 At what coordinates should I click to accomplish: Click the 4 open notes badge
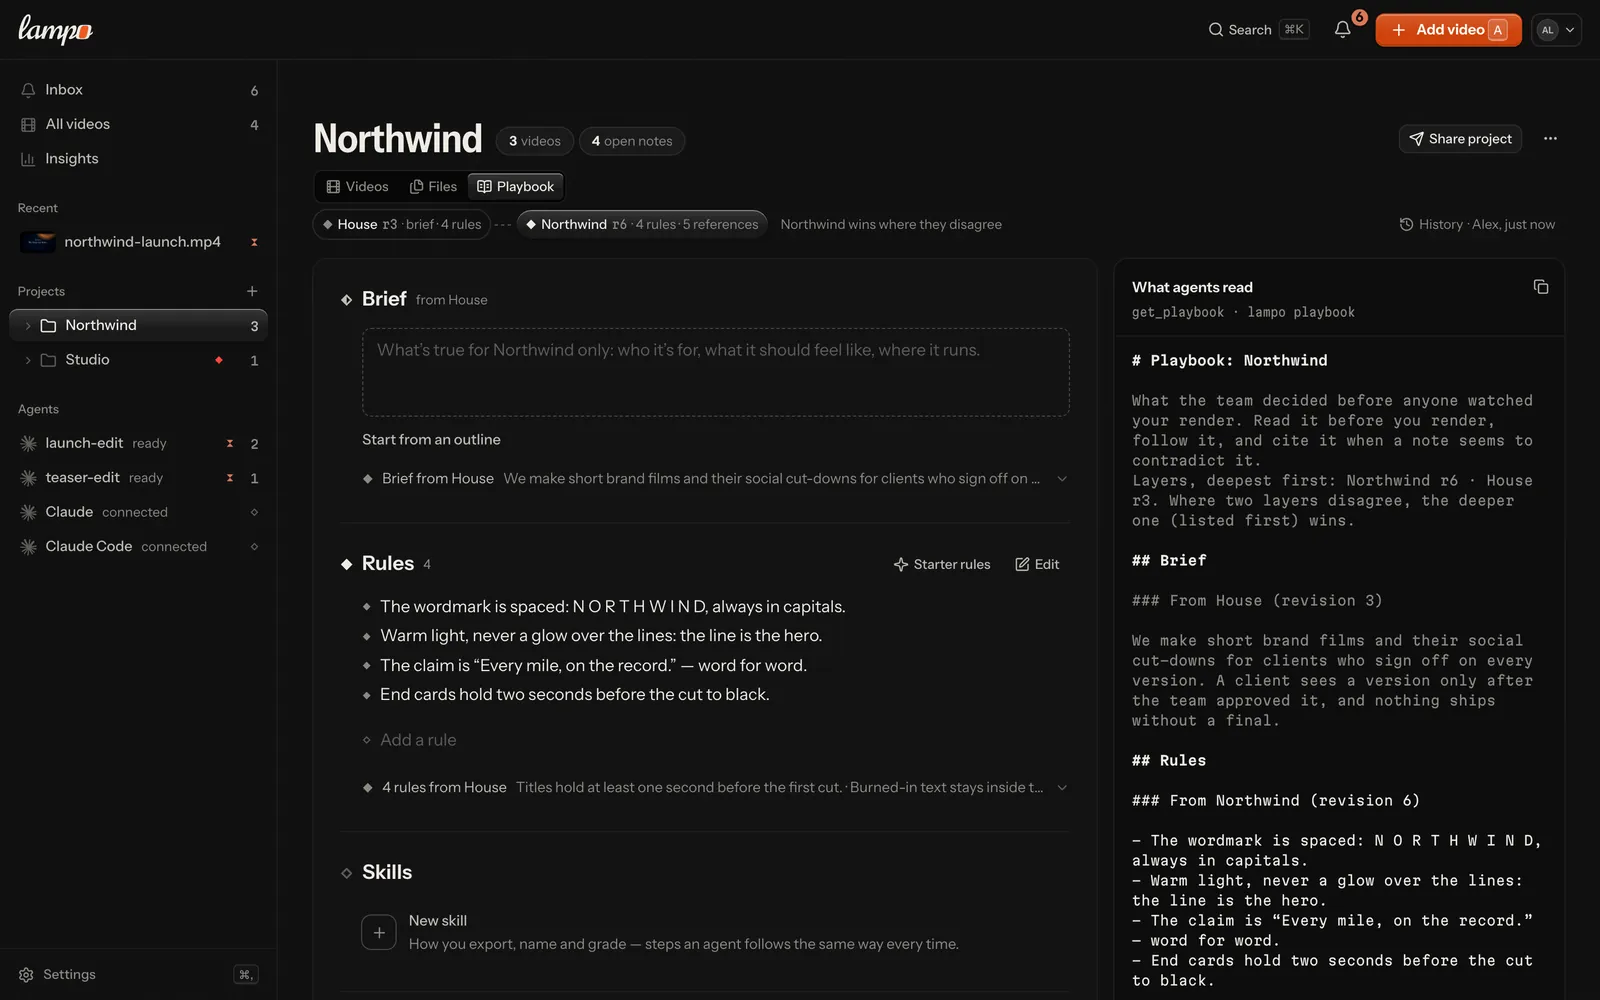[632, 141]
